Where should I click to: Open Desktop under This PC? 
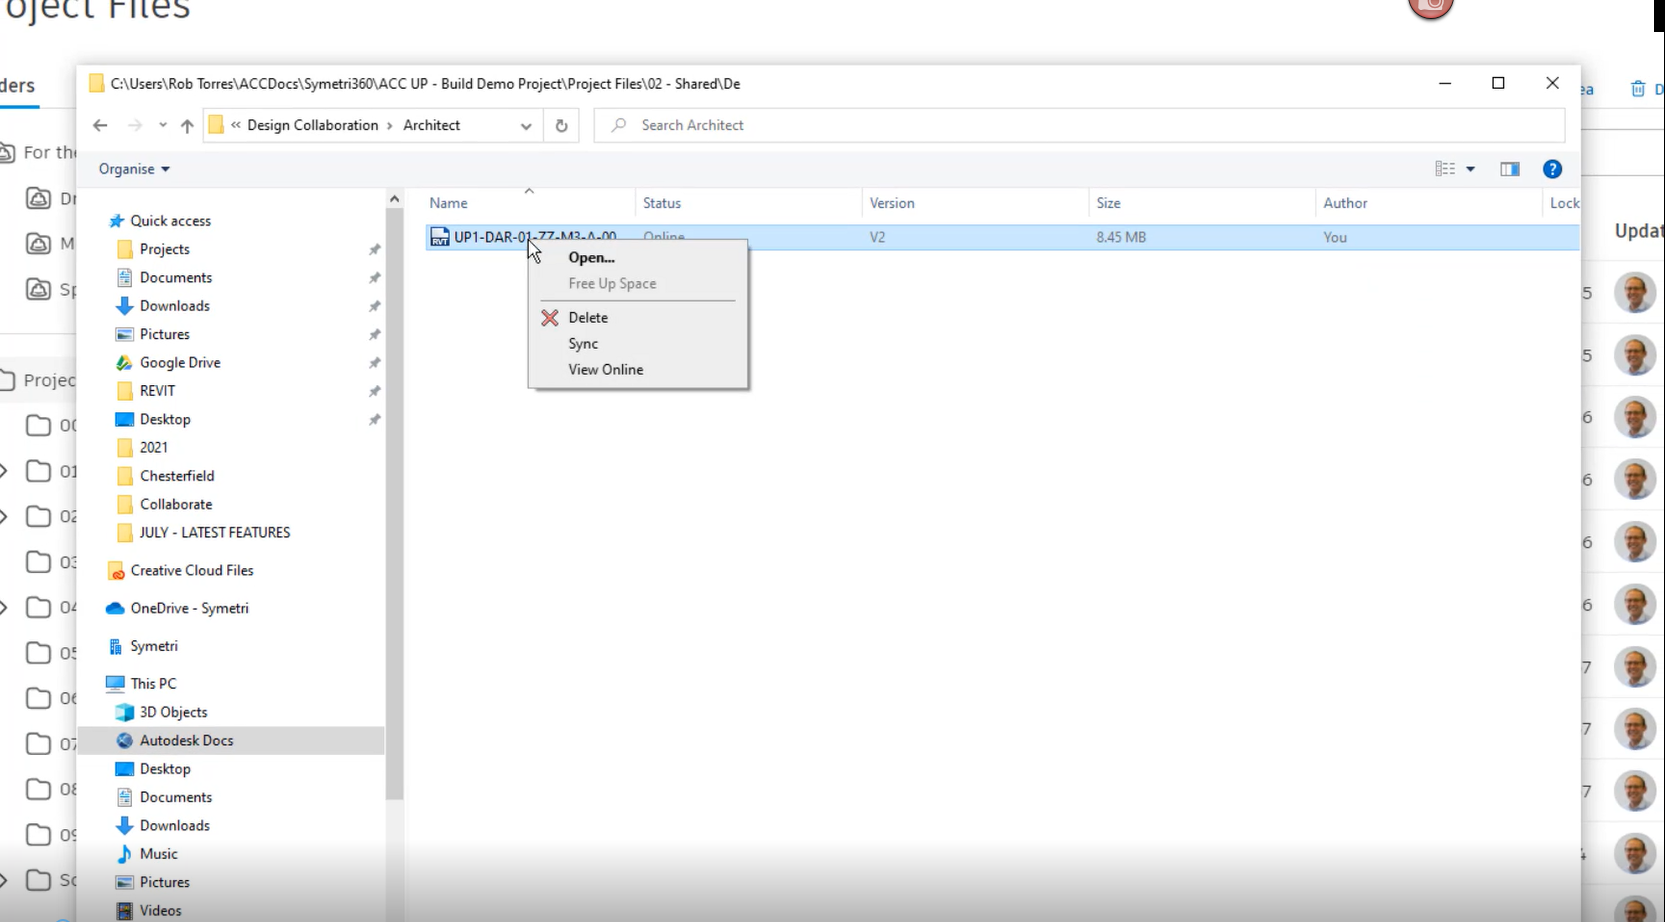pos(165,769)
